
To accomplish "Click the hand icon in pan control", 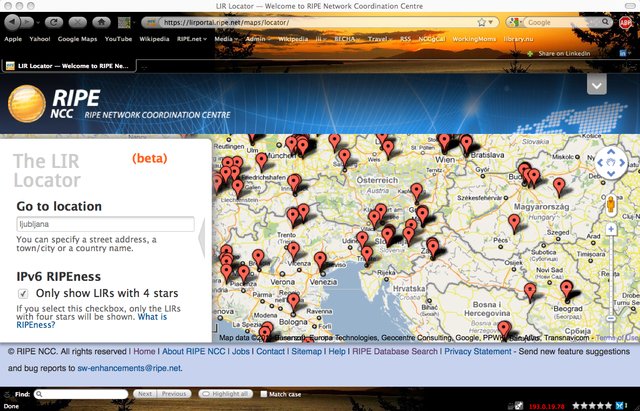I will pyautogui.click(x=611, y=163).
